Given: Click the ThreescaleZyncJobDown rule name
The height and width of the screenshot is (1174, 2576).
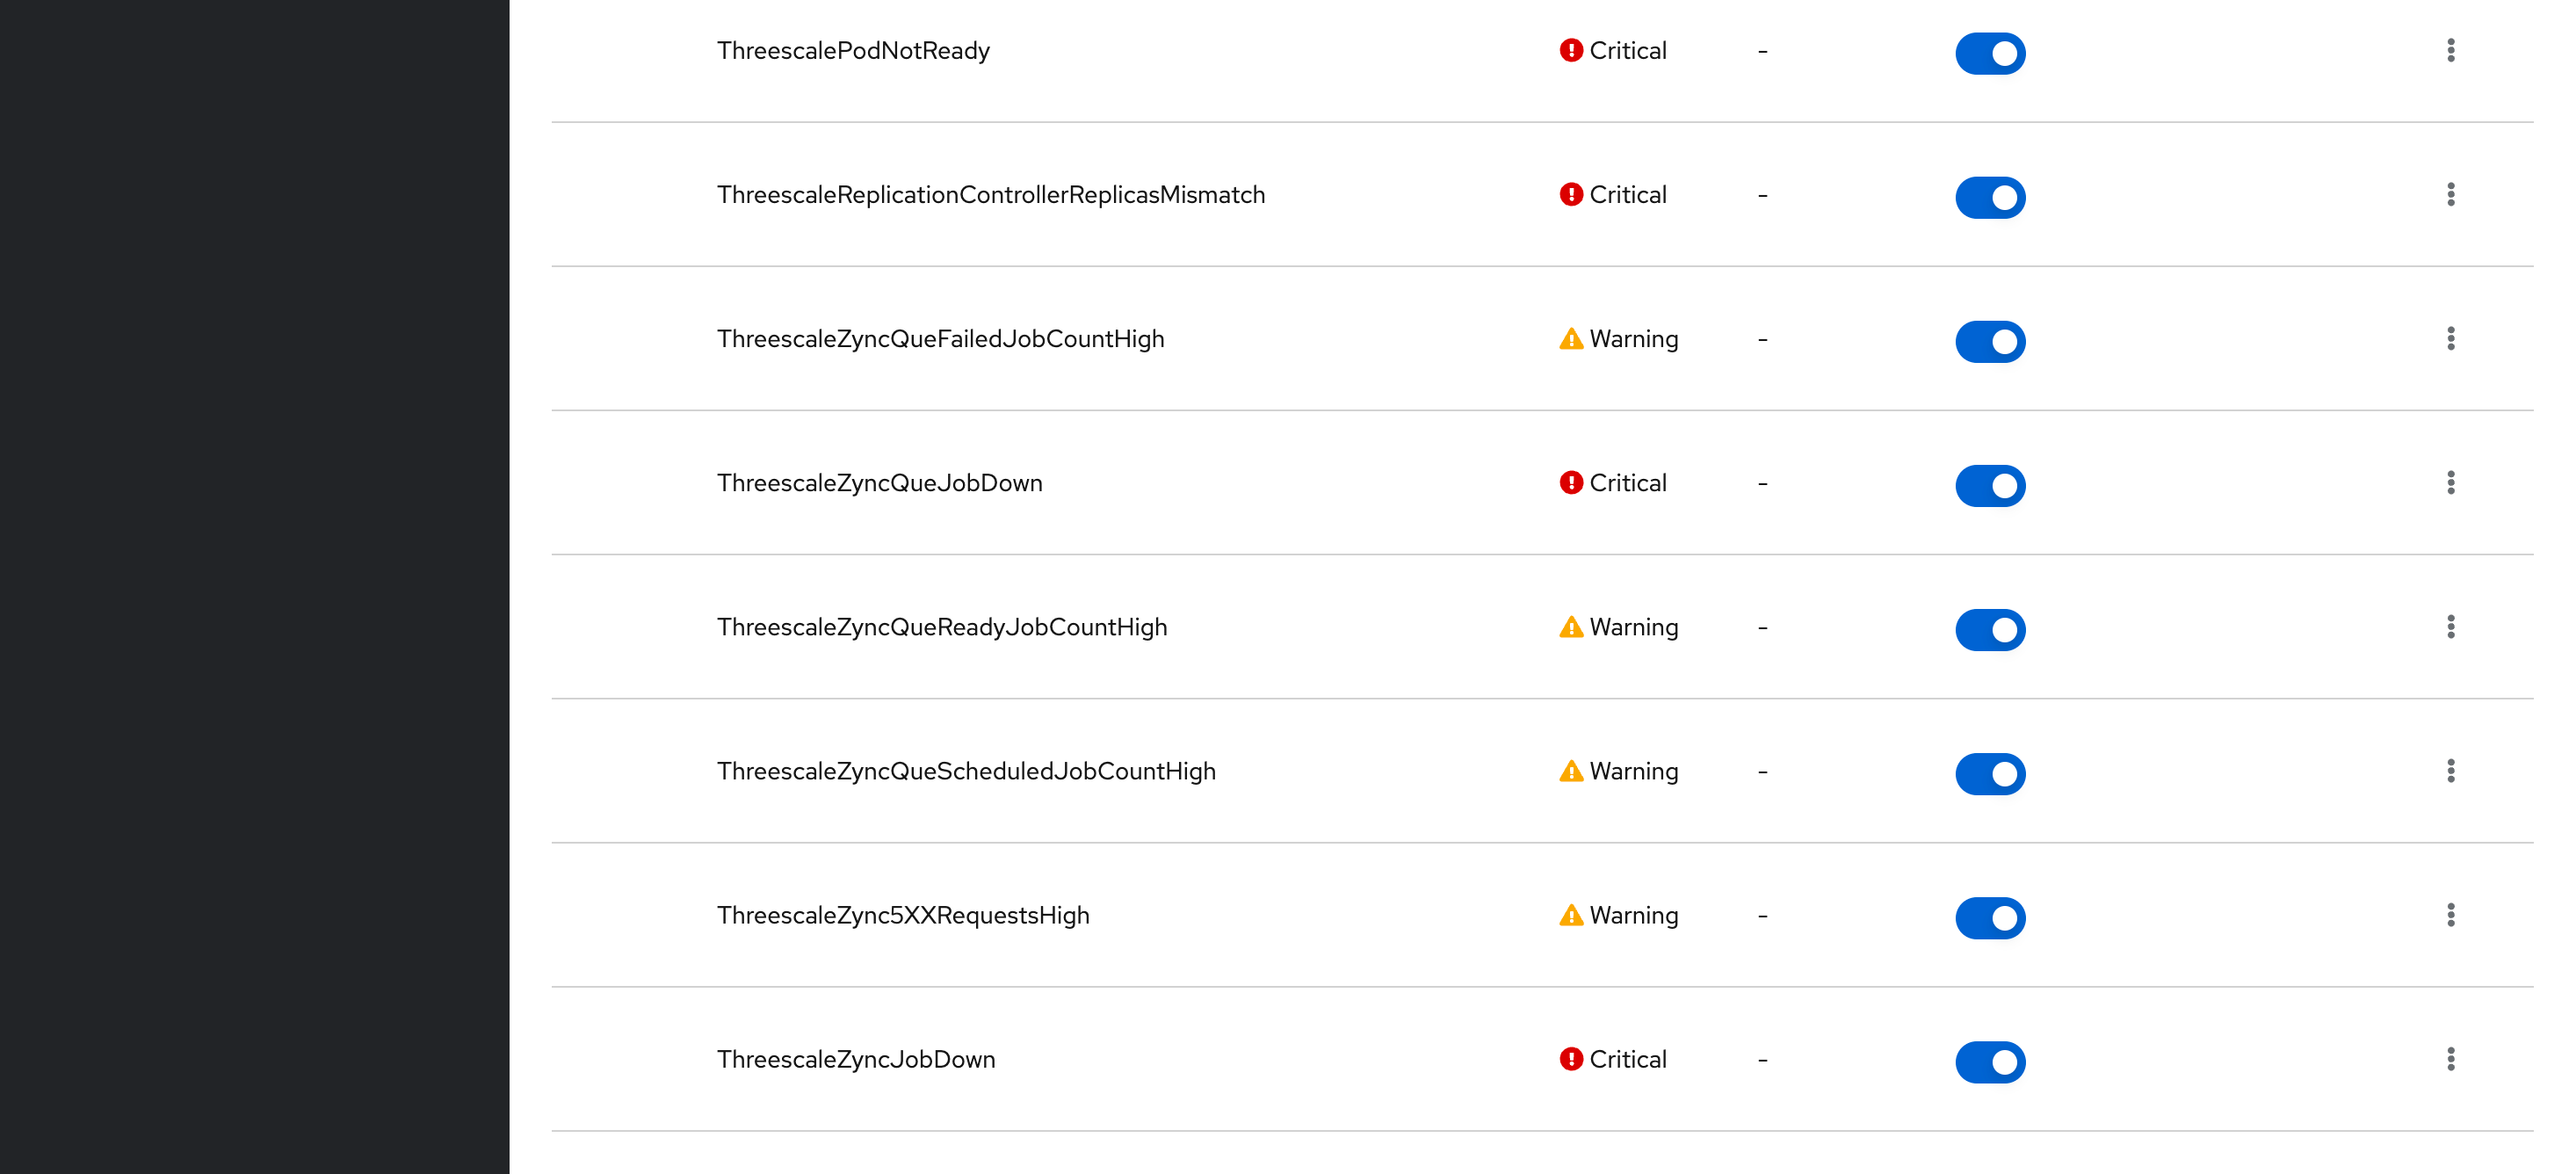Looking at the screenshot, I should click(x=856, y=1060).
